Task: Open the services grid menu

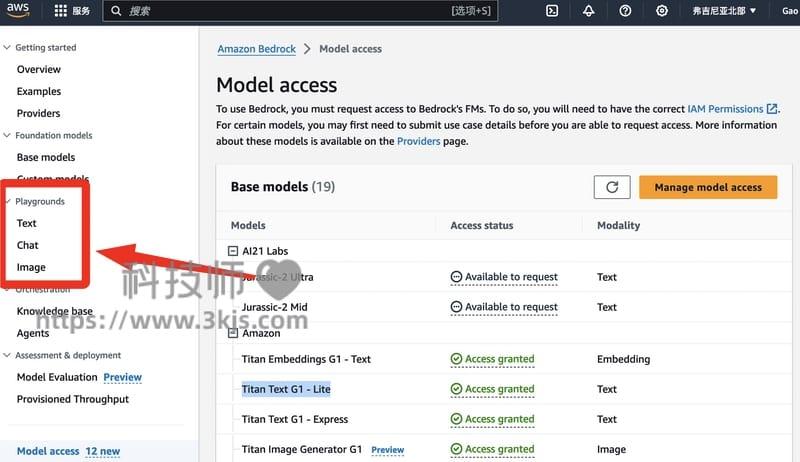Action: tap(61, 11)
